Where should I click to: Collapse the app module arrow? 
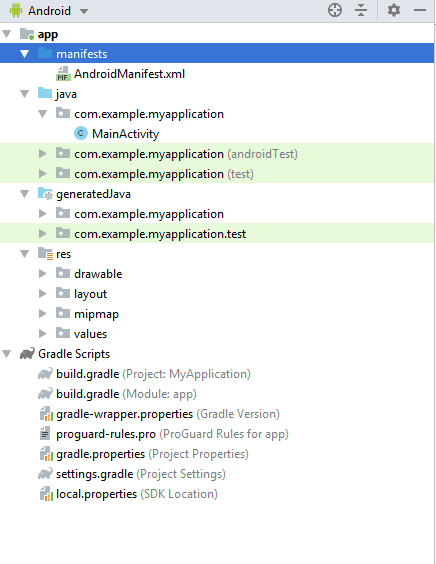pyautogui.click(x=7, y=34)
